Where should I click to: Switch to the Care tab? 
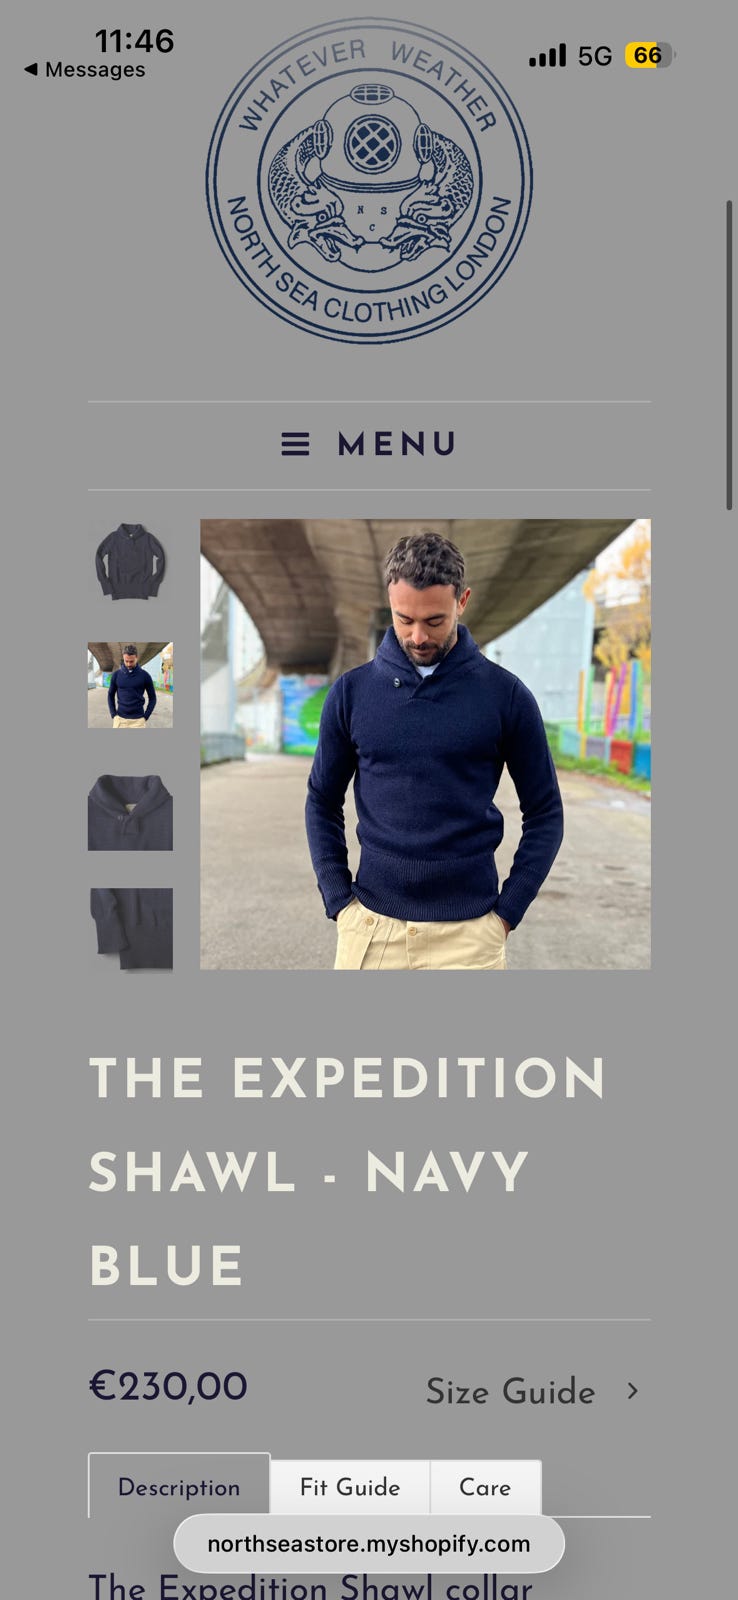click(485, 1487)
